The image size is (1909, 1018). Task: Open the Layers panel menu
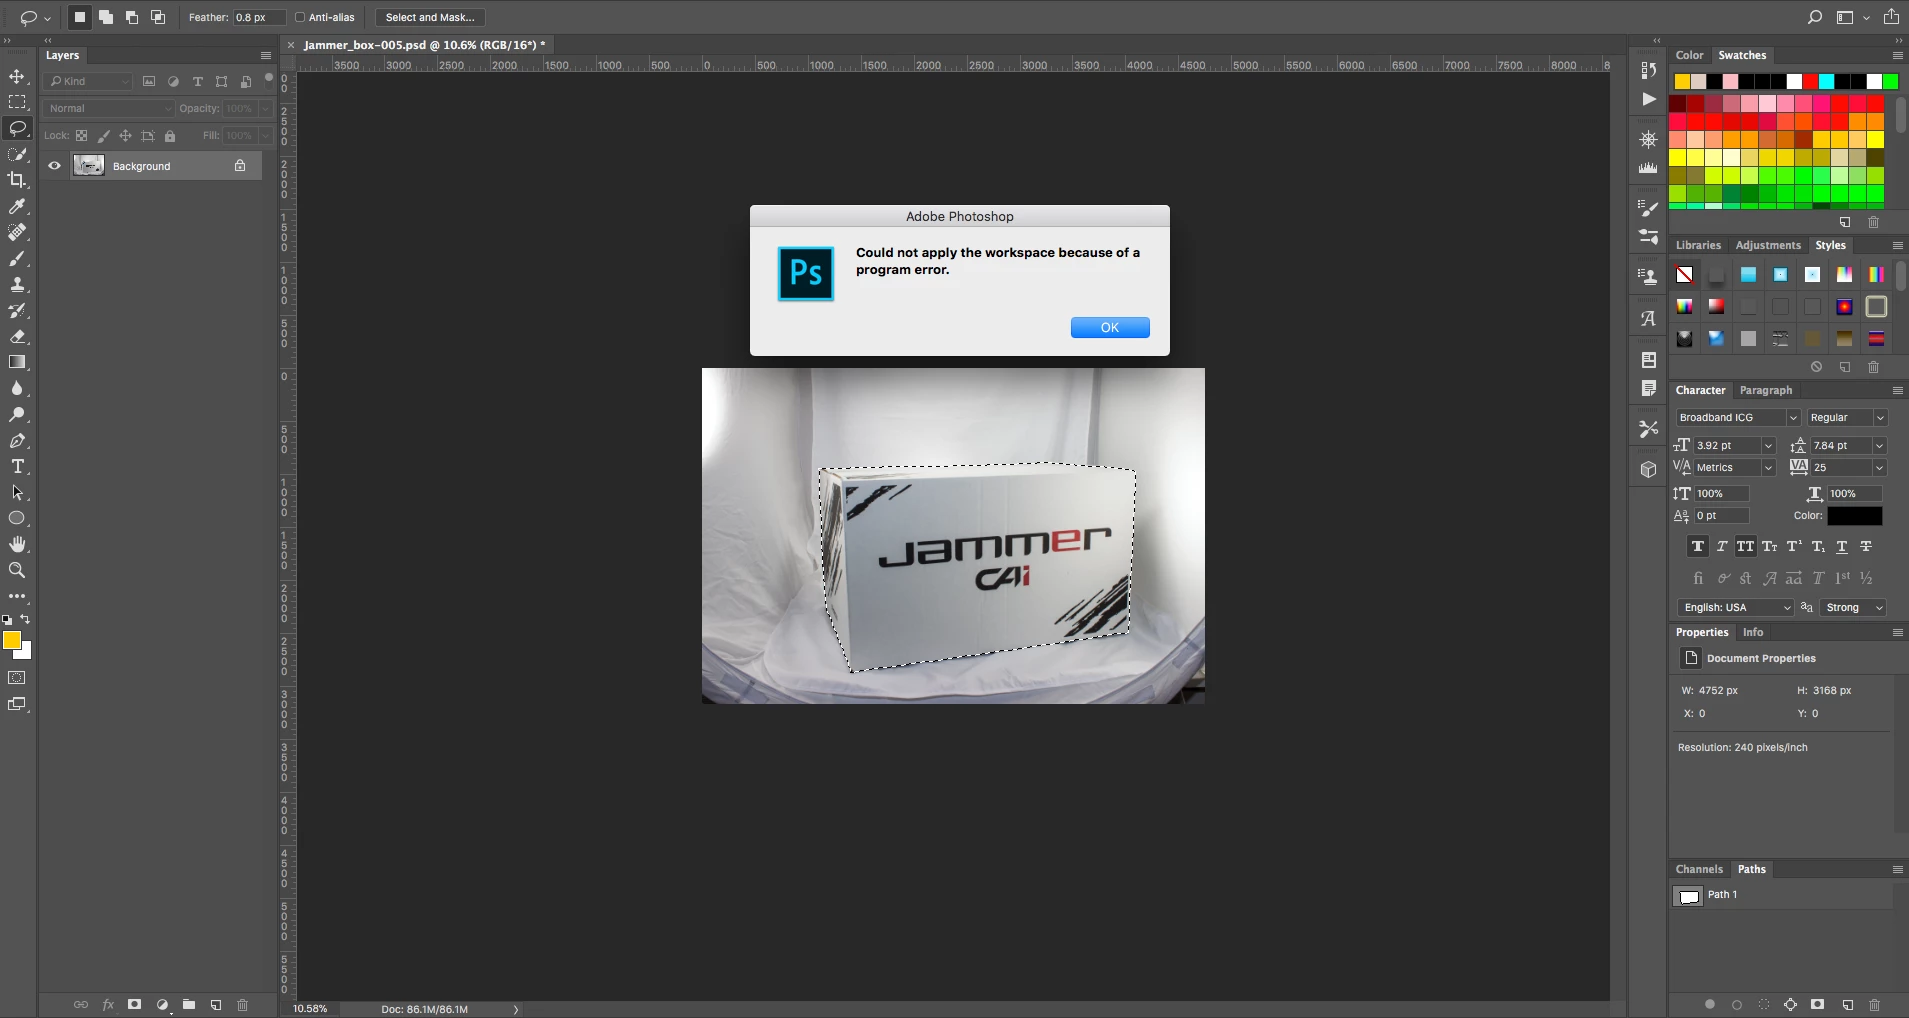pos(265,55)
